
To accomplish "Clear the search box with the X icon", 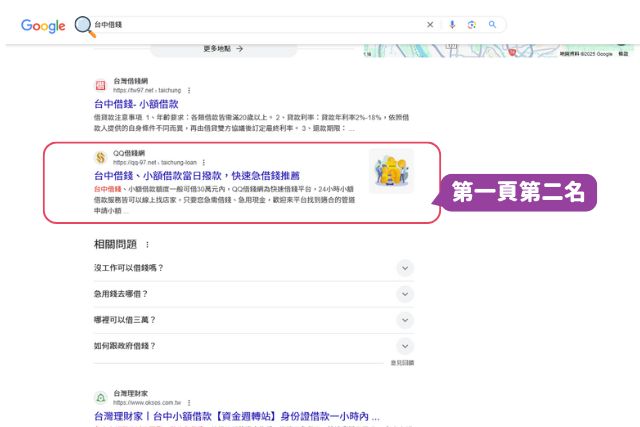I will (430, 24).
